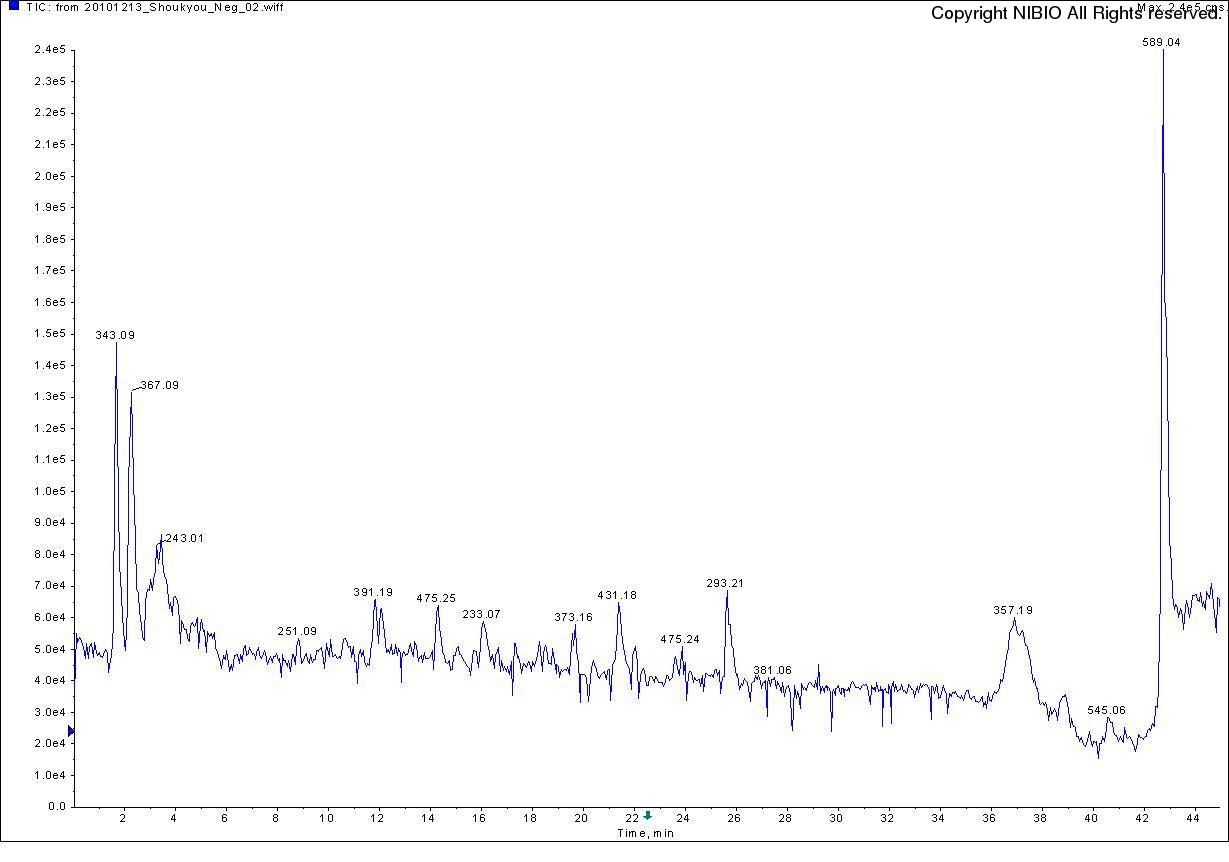Click the 293.21 peak label
Image resolution: width=1229 pixels, height=862 pixels.
click(x=724, y=584)
